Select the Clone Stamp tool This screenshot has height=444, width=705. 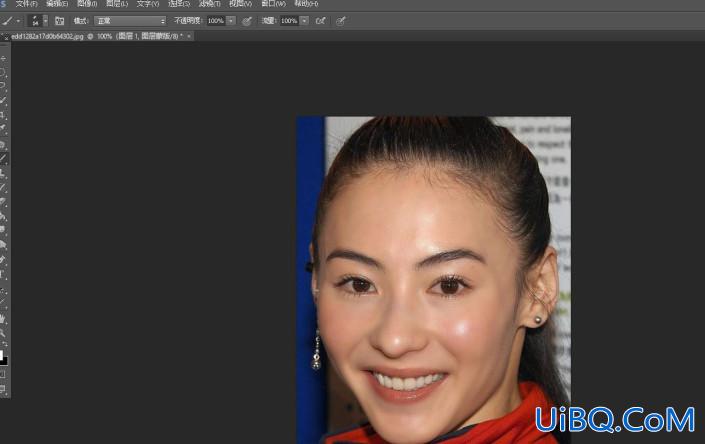(x=3, y=173)
